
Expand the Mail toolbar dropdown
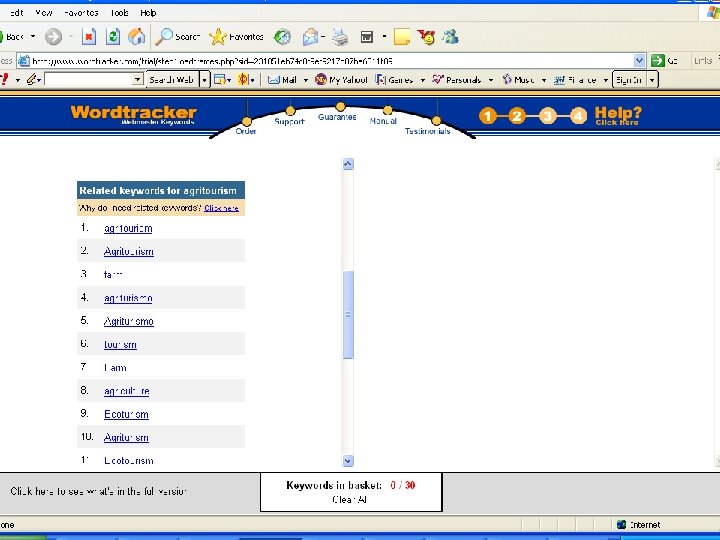pyautogui.click(x=305, y=80)
